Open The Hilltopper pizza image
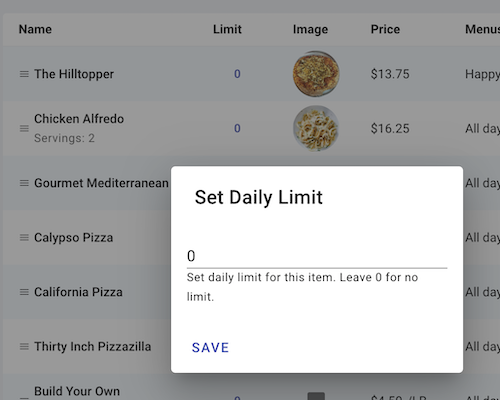This screenshot has height=400, width=500. point(316,74)
